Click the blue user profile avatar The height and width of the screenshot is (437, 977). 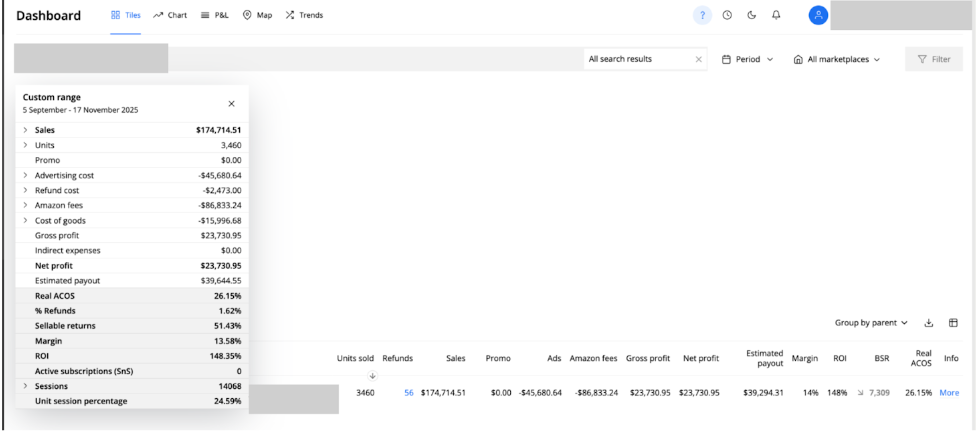[818, 16]
